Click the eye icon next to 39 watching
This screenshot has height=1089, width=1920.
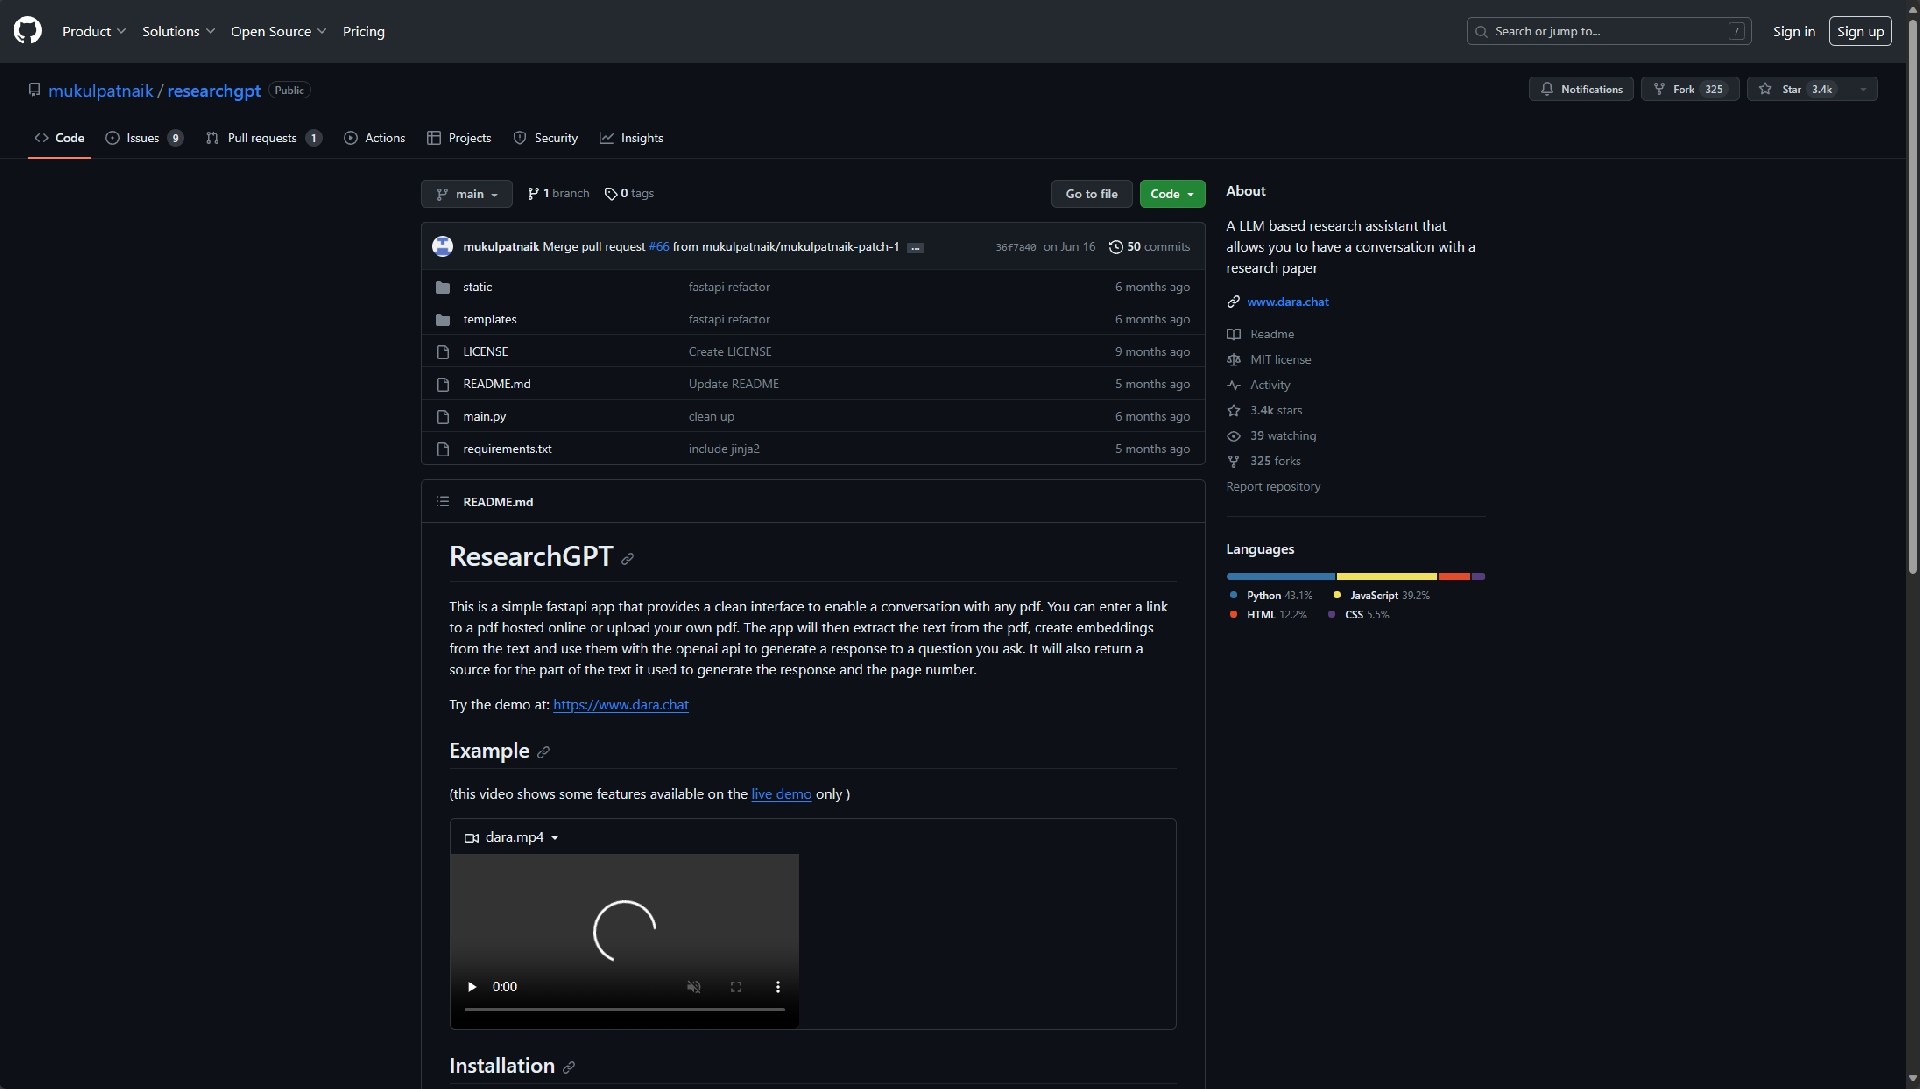pos(1234,436)
